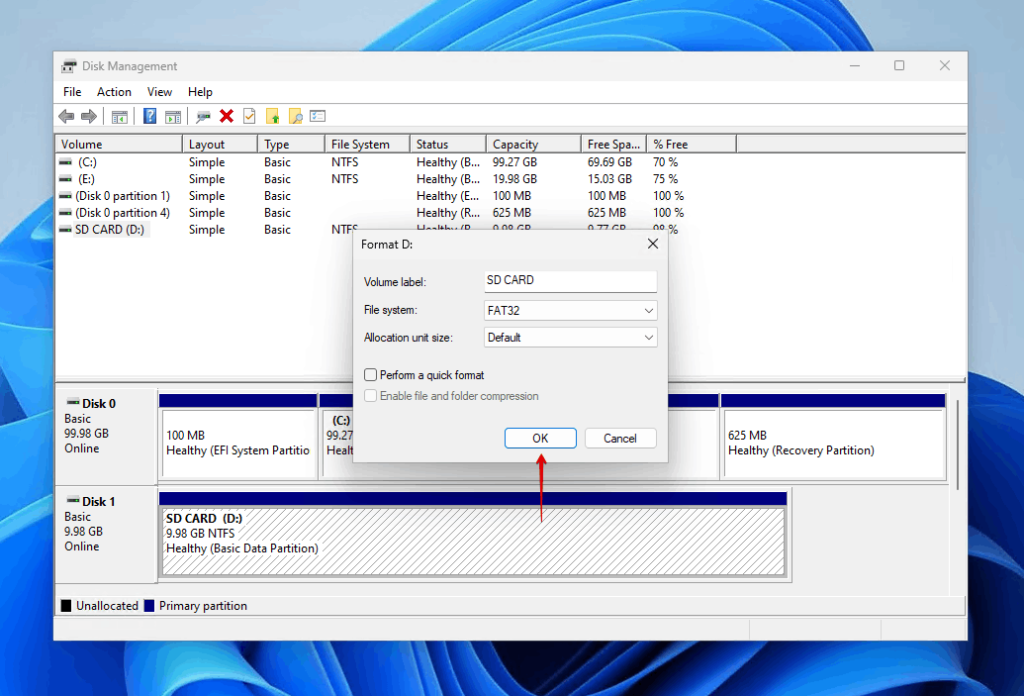Cancel the Format D: dialog
1024x696 pixels.
620,438
